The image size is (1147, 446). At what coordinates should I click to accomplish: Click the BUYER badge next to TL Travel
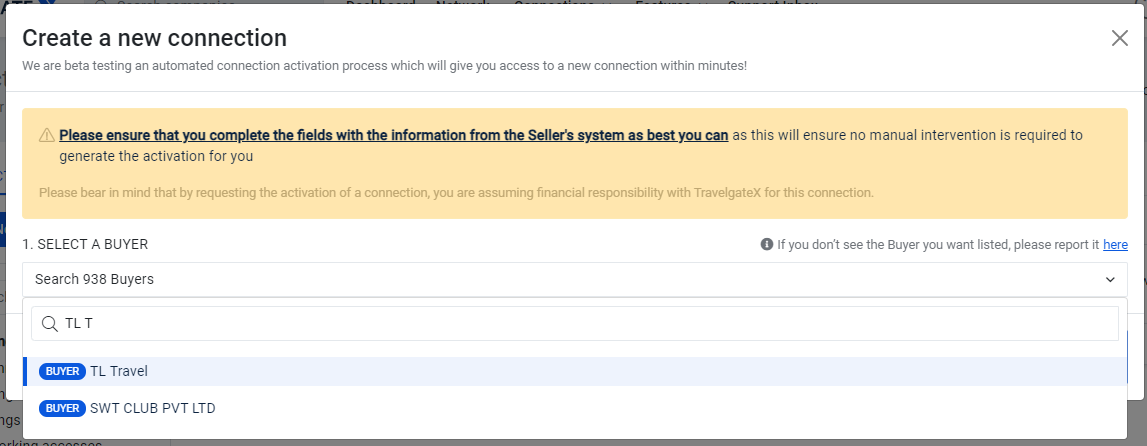62,371
